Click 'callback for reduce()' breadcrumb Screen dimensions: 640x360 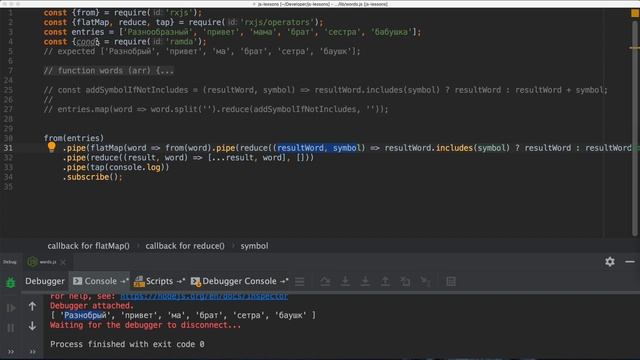pos(185,246)
